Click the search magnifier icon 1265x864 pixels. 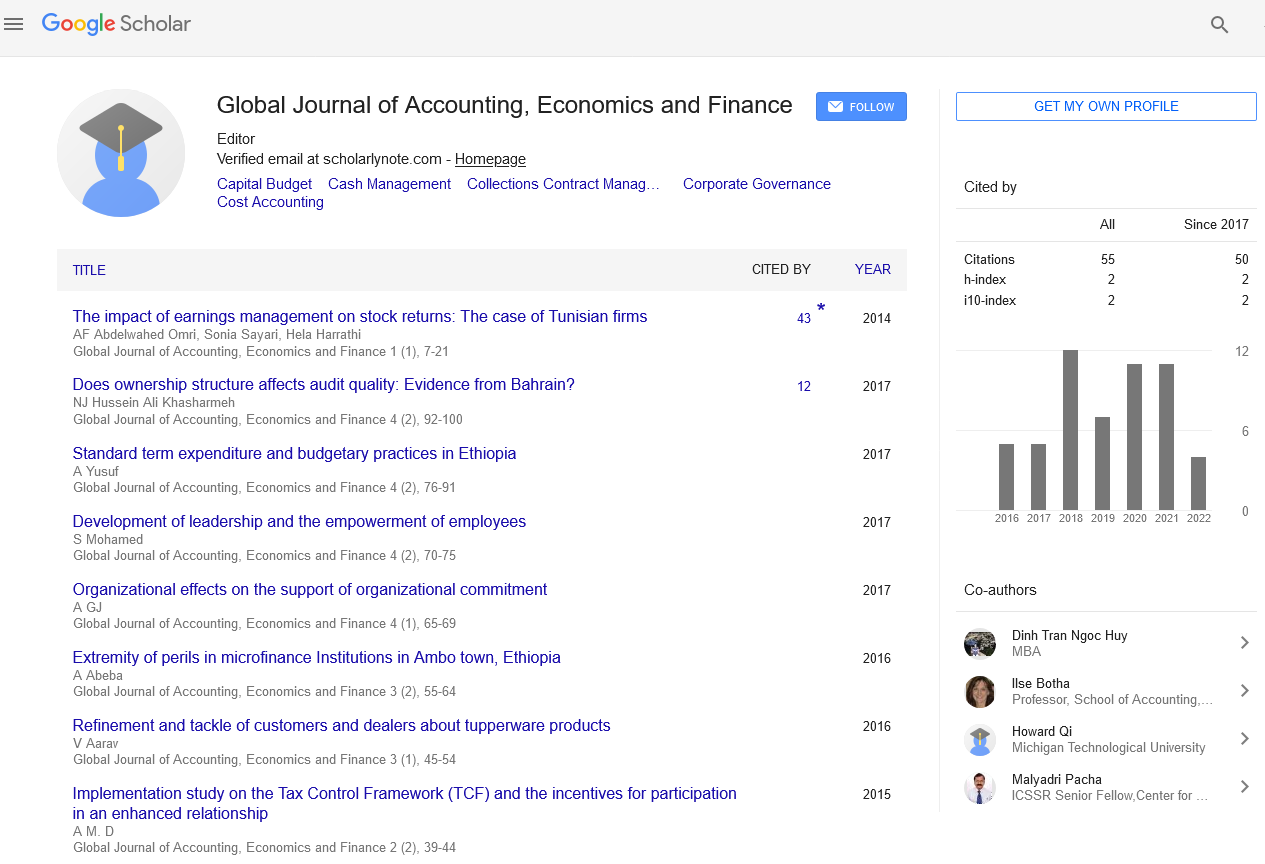click(x=1219, y=25)
